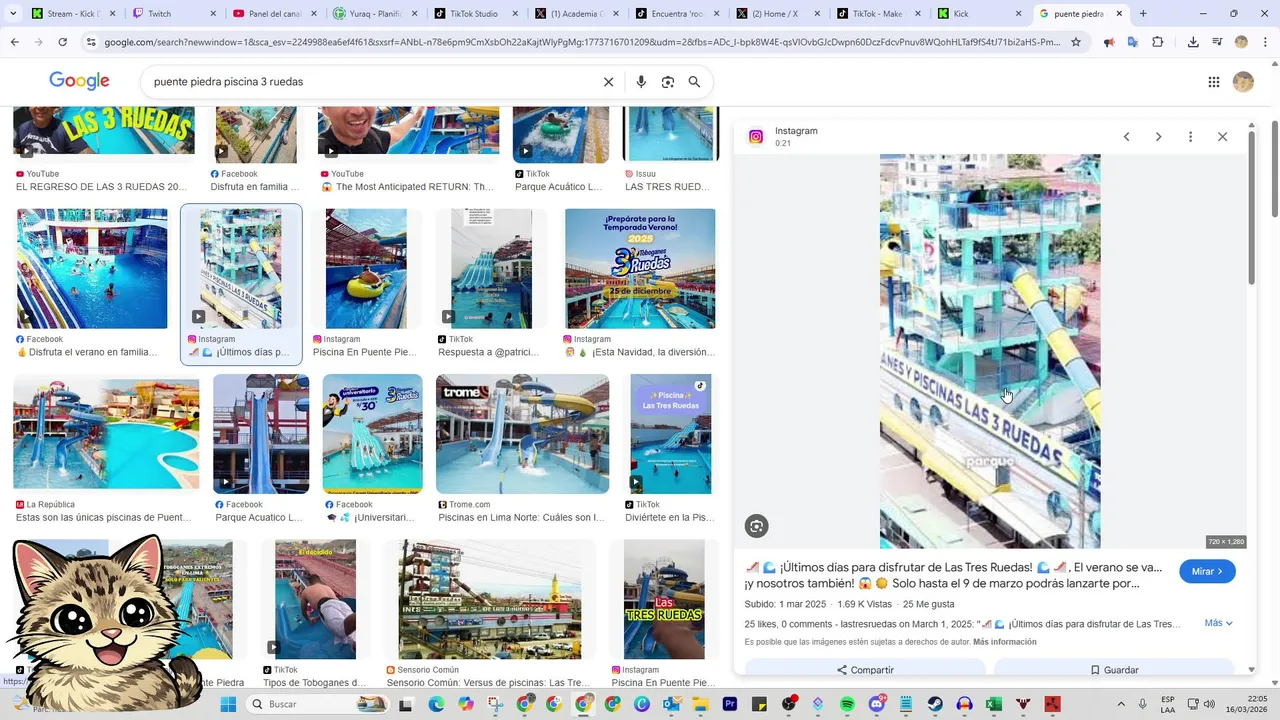This screenshot has height=720, width=1280.
Task: Open Discord from the taskbar
Action: [x=877, y=704]
